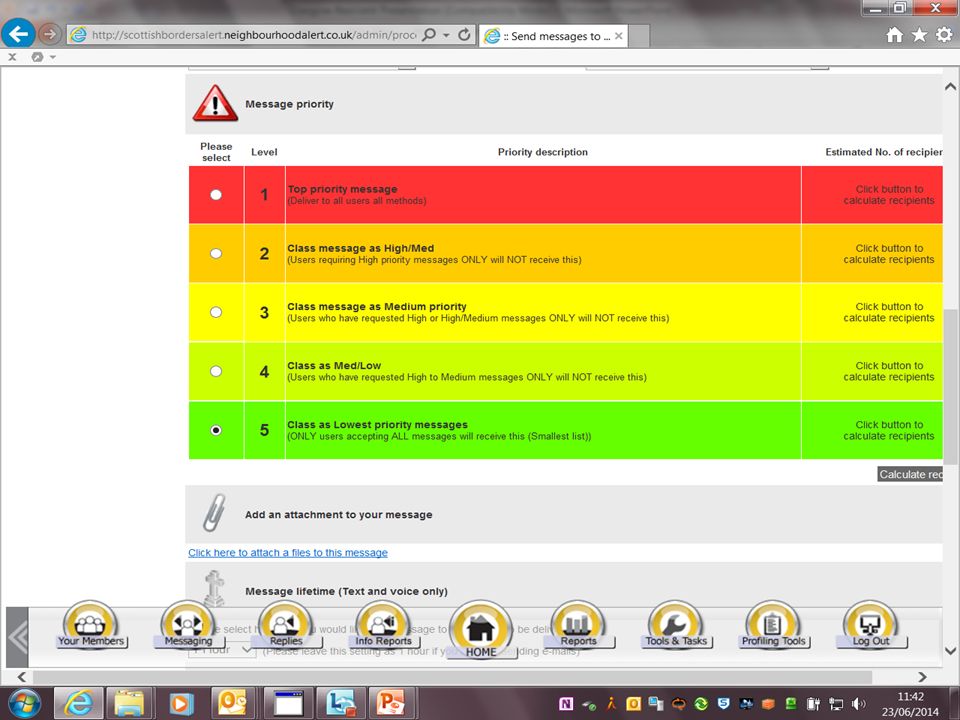Open the Windows Start button

pos(23,703)
